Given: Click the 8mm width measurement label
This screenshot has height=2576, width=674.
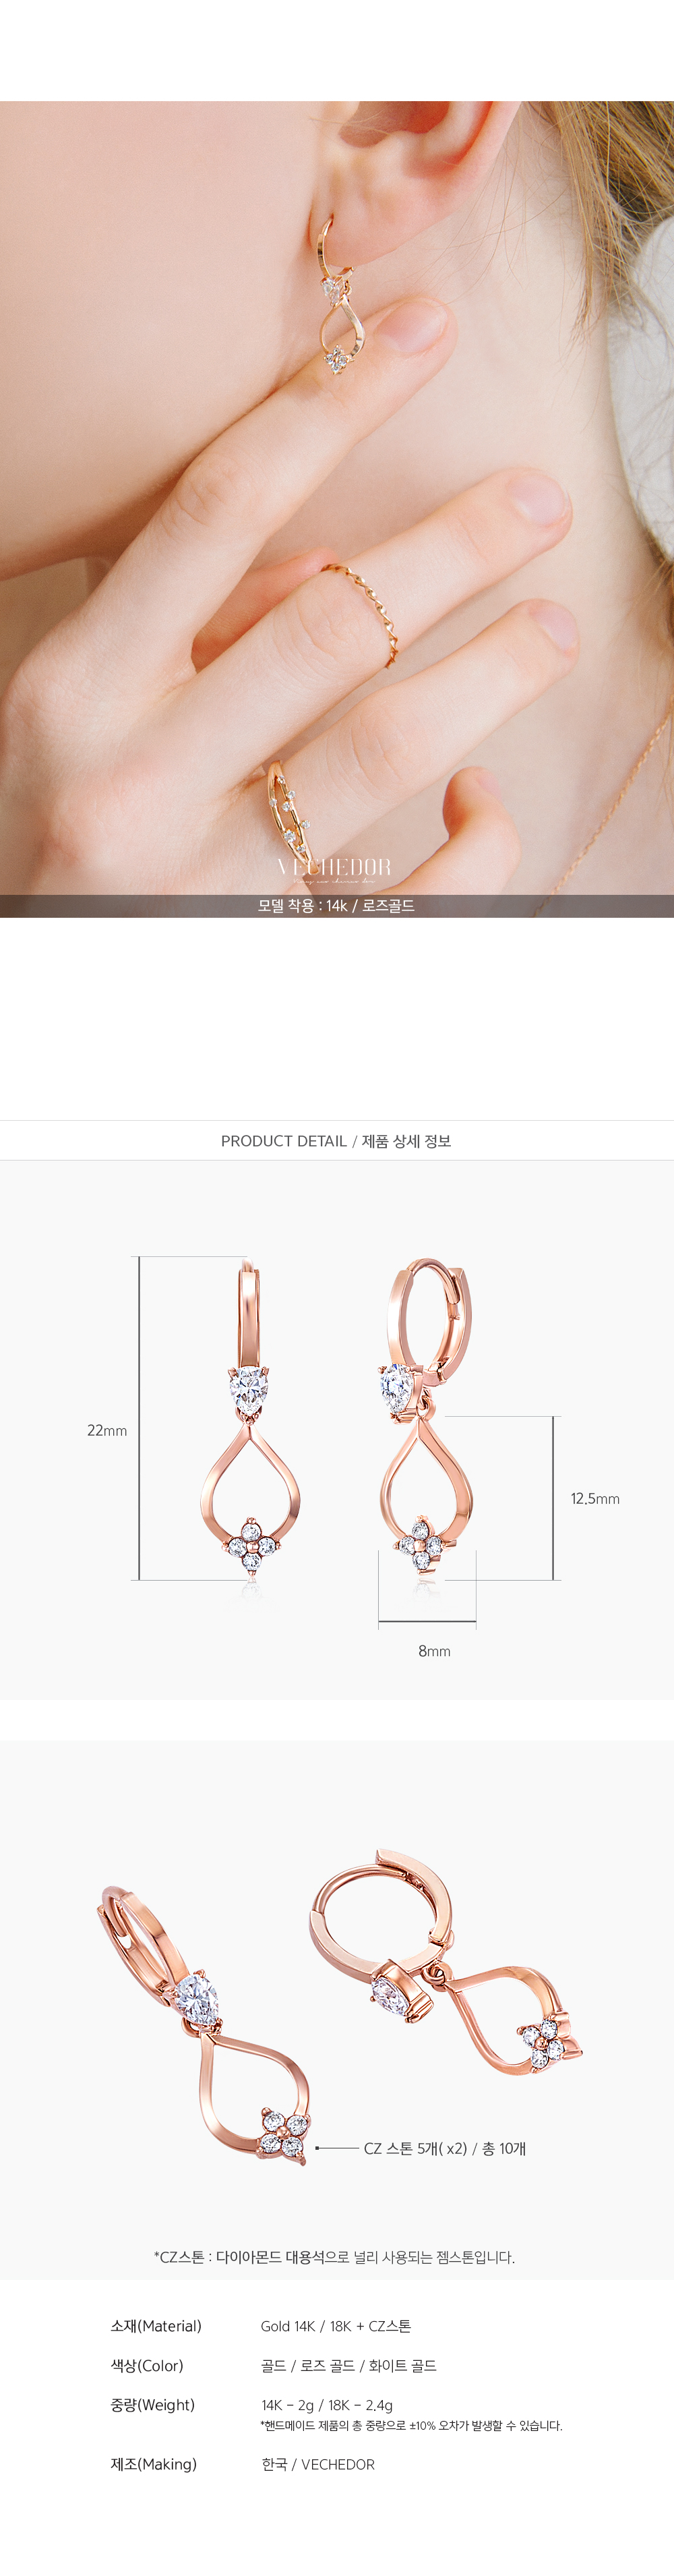Looking at the screenshot, I should tap(434, 1651).
